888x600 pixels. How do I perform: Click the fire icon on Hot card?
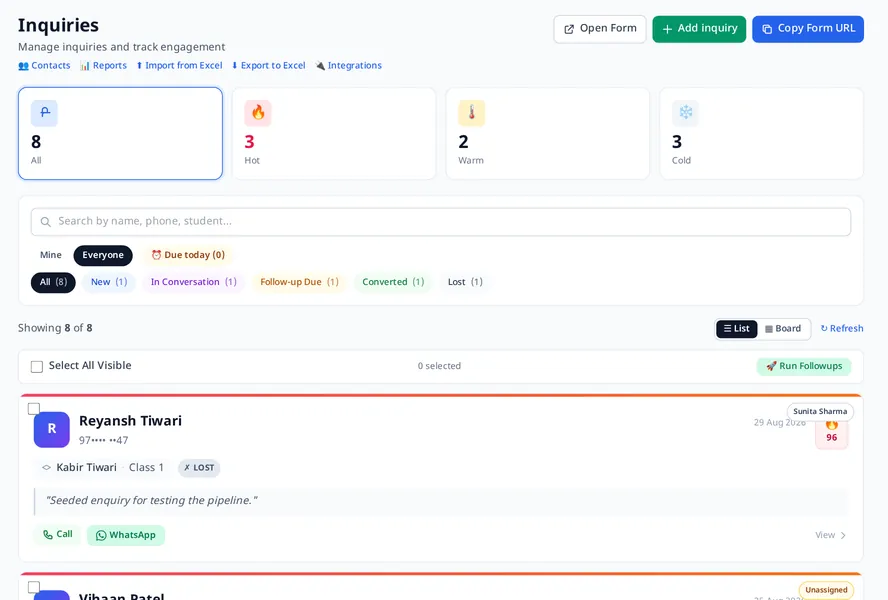coord(258,113)
